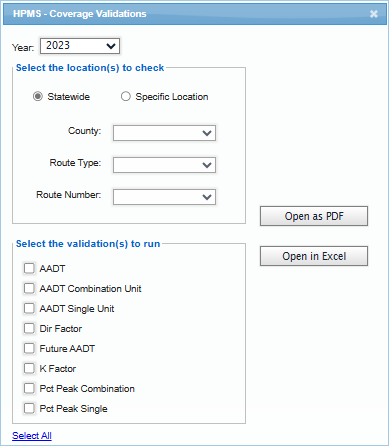Click the 'Route Number:' label

click(x=68, y=195)
